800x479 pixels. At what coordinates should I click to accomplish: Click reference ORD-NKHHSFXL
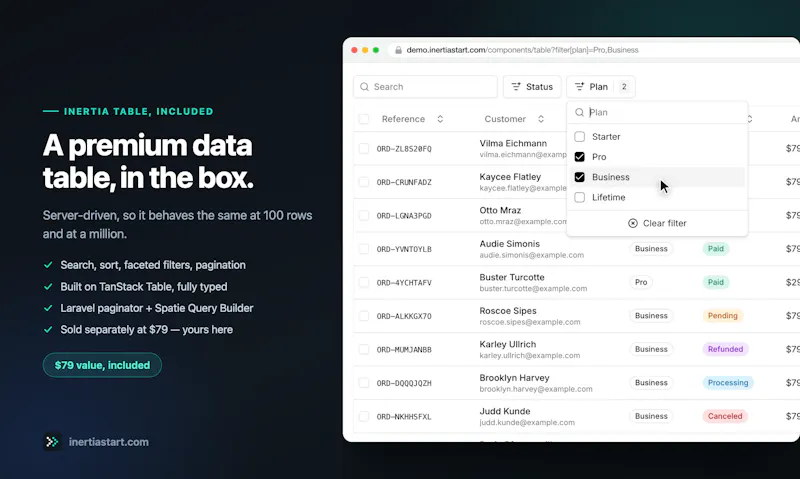tap(404, 417)
